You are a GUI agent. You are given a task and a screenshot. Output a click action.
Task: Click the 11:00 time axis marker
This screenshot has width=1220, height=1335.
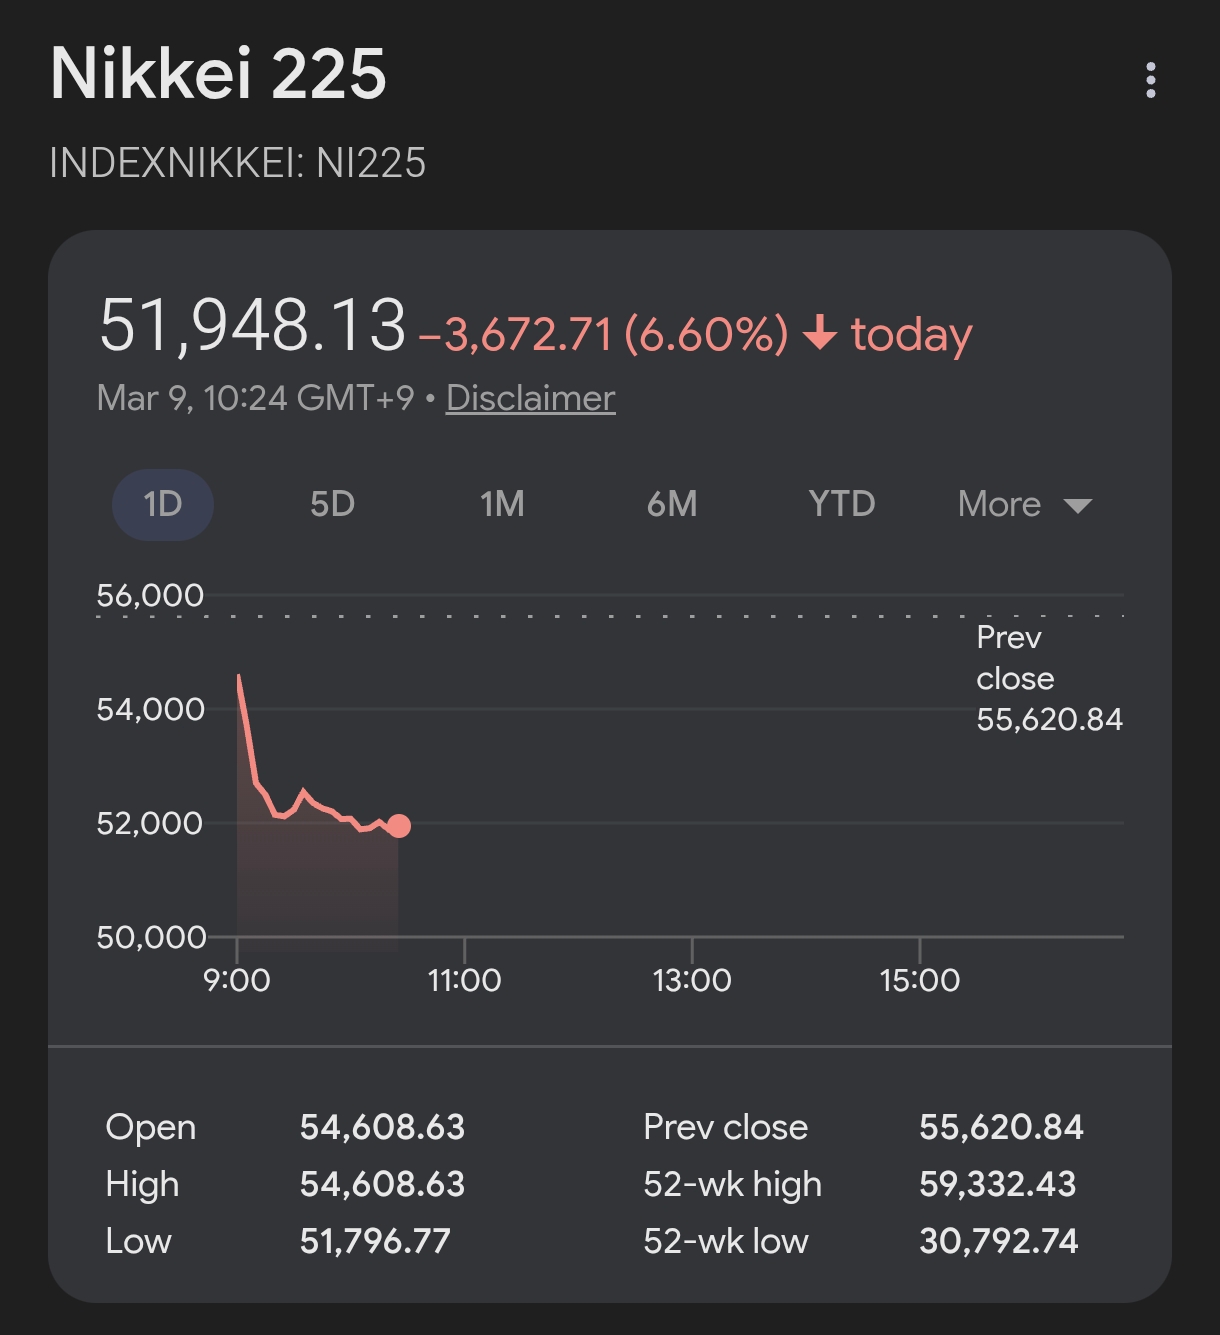click(x=464, y=980)
